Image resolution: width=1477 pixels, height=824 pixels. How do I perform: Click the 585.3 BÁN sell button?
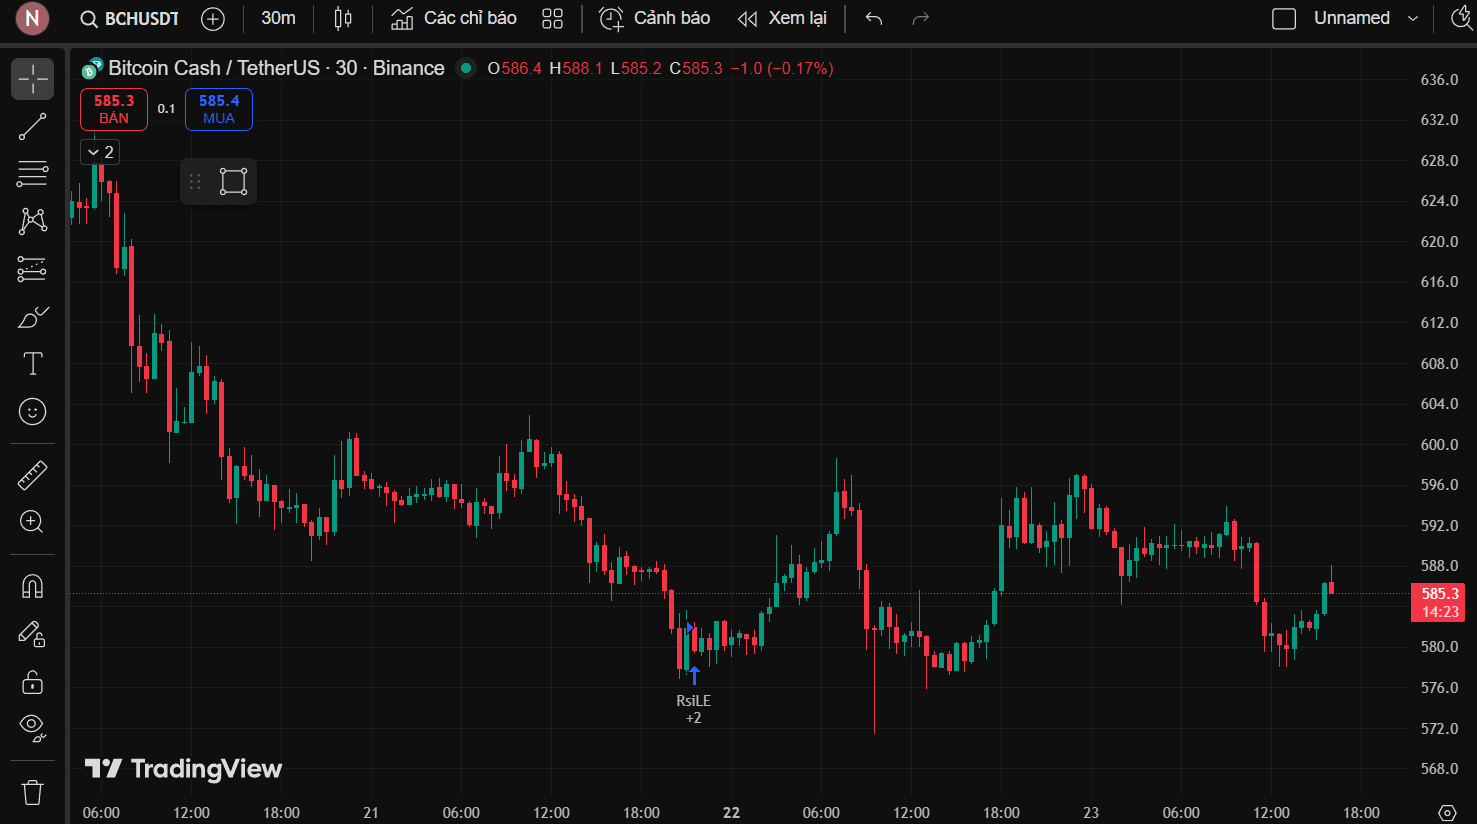[x=114, y=110]
